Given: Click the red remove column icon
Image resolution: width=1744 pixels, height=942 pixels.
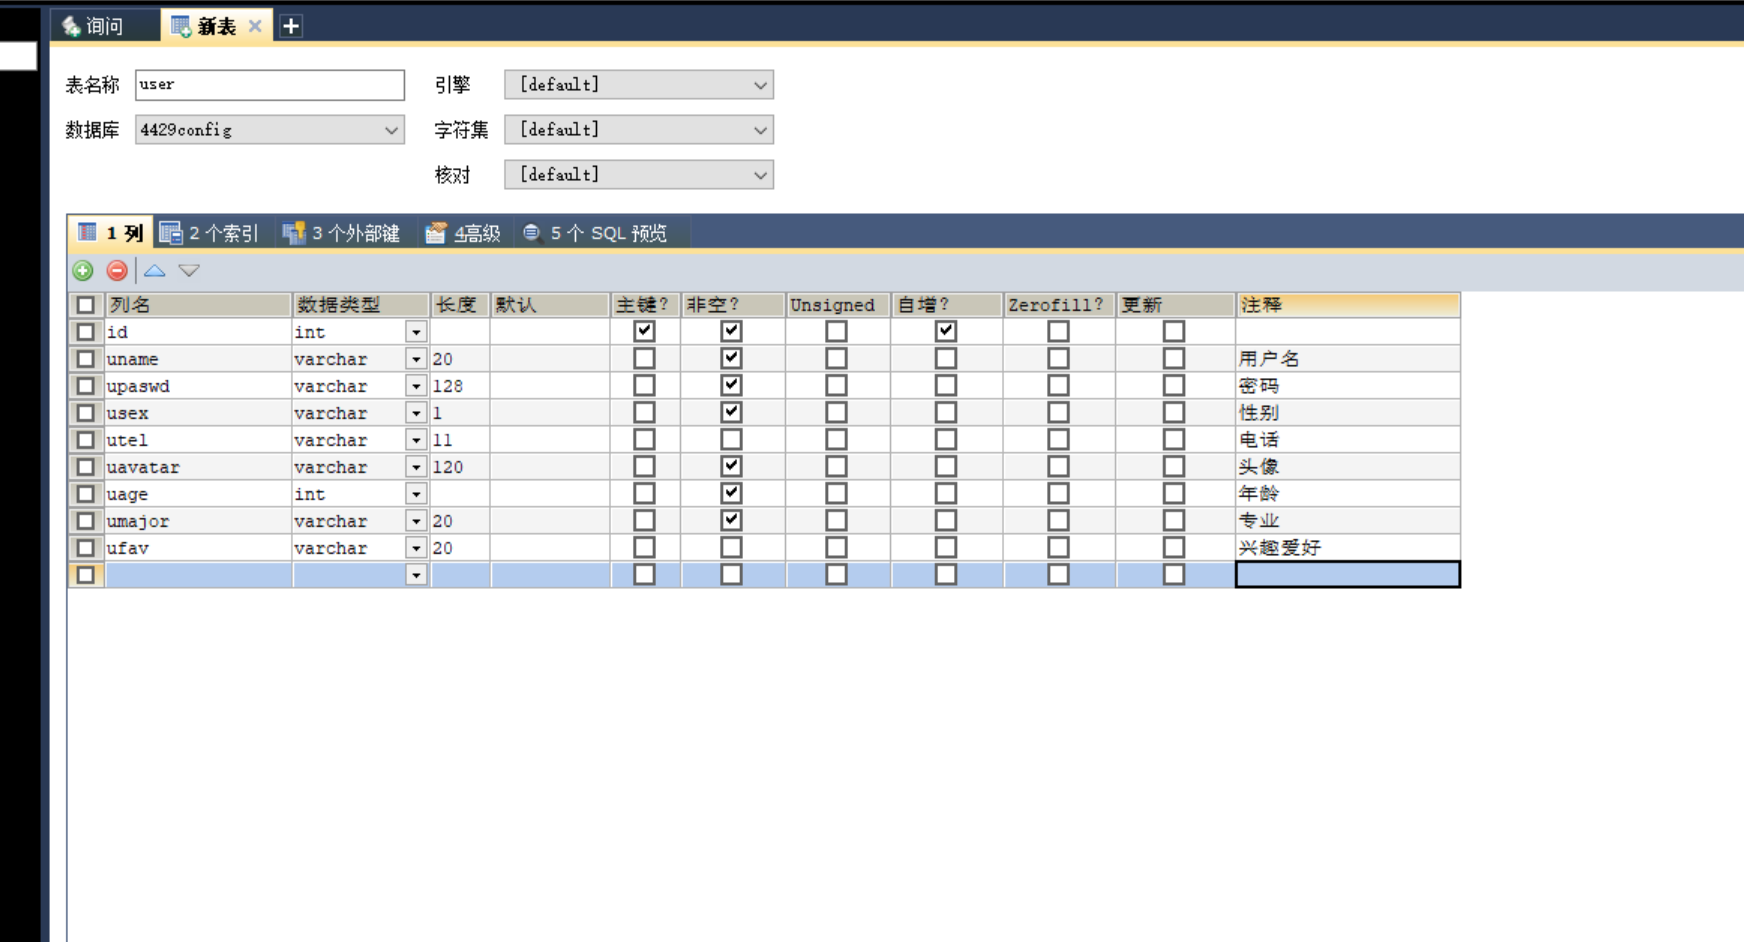Looking at the screenshot, I should (x=117, y=270).
